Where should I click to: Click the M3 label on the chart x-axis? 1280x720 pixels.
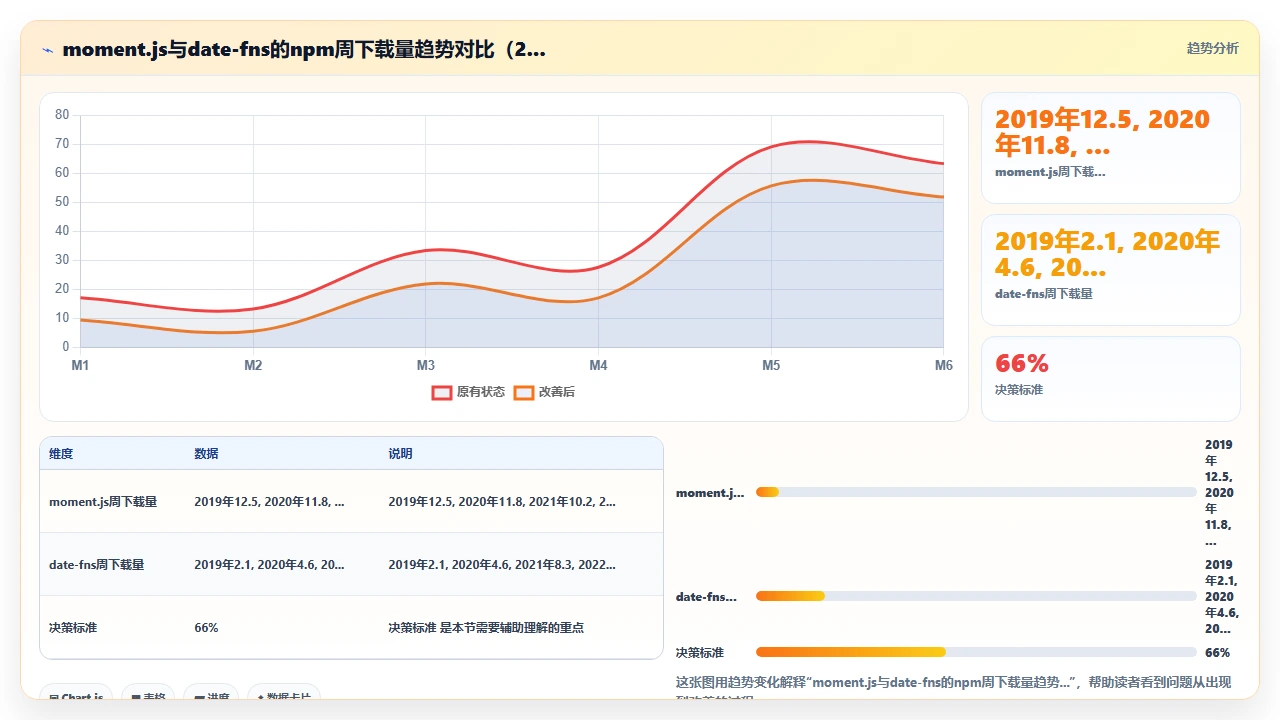pos(425,365)
